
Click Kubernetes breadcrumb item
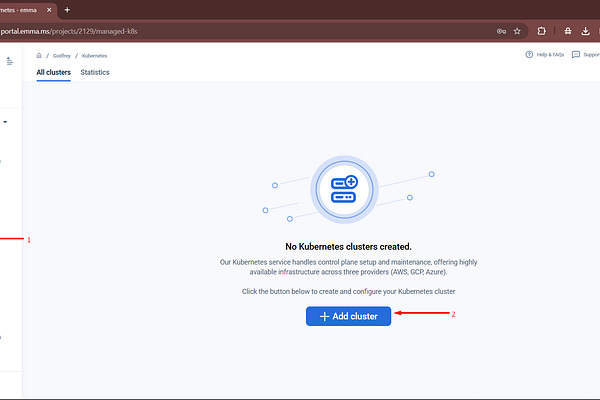(x=95, y=56)
